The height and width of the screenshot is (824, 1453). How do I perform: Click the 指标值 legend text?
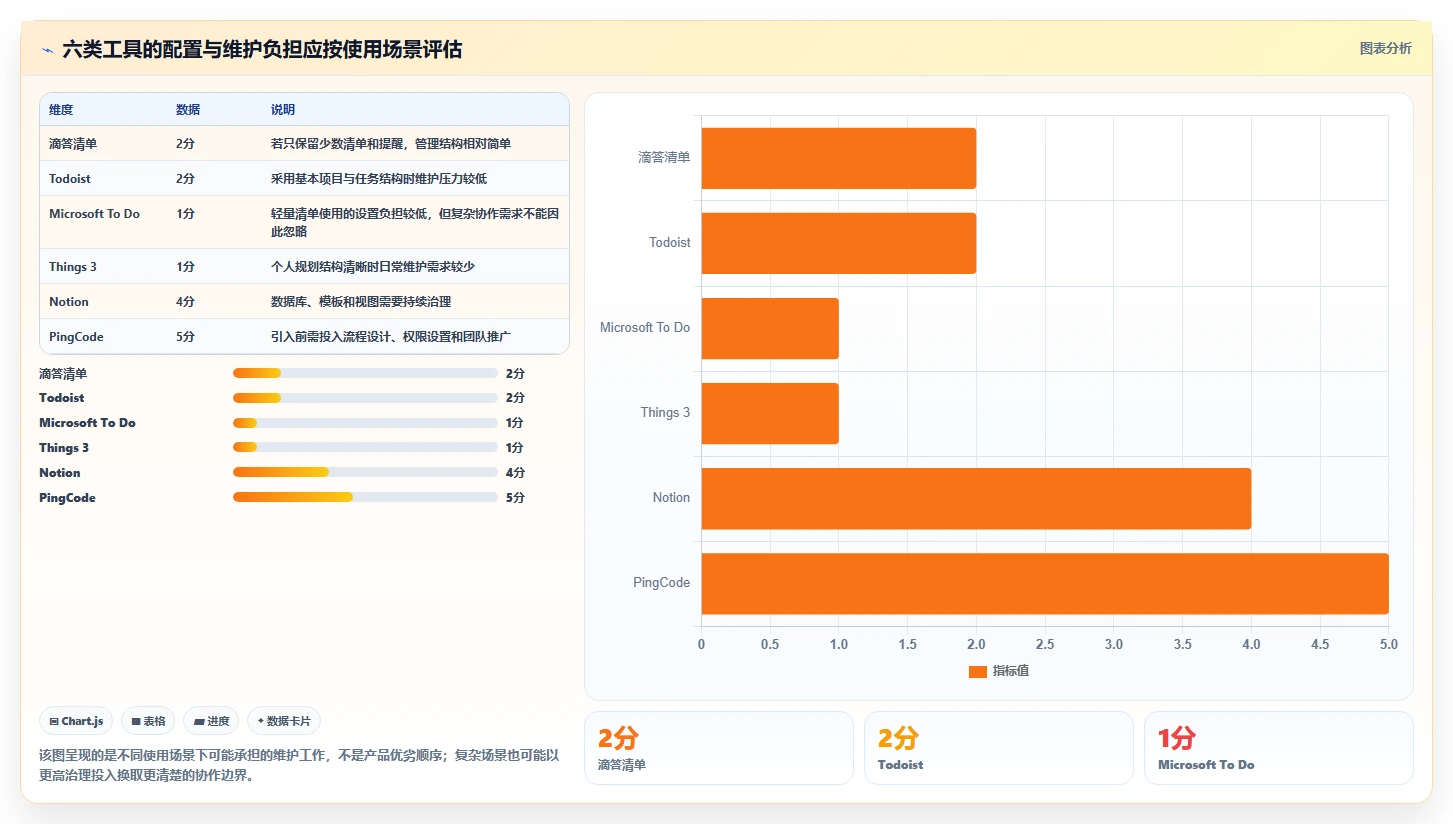pyautogui.click(x=1011, y=671)
